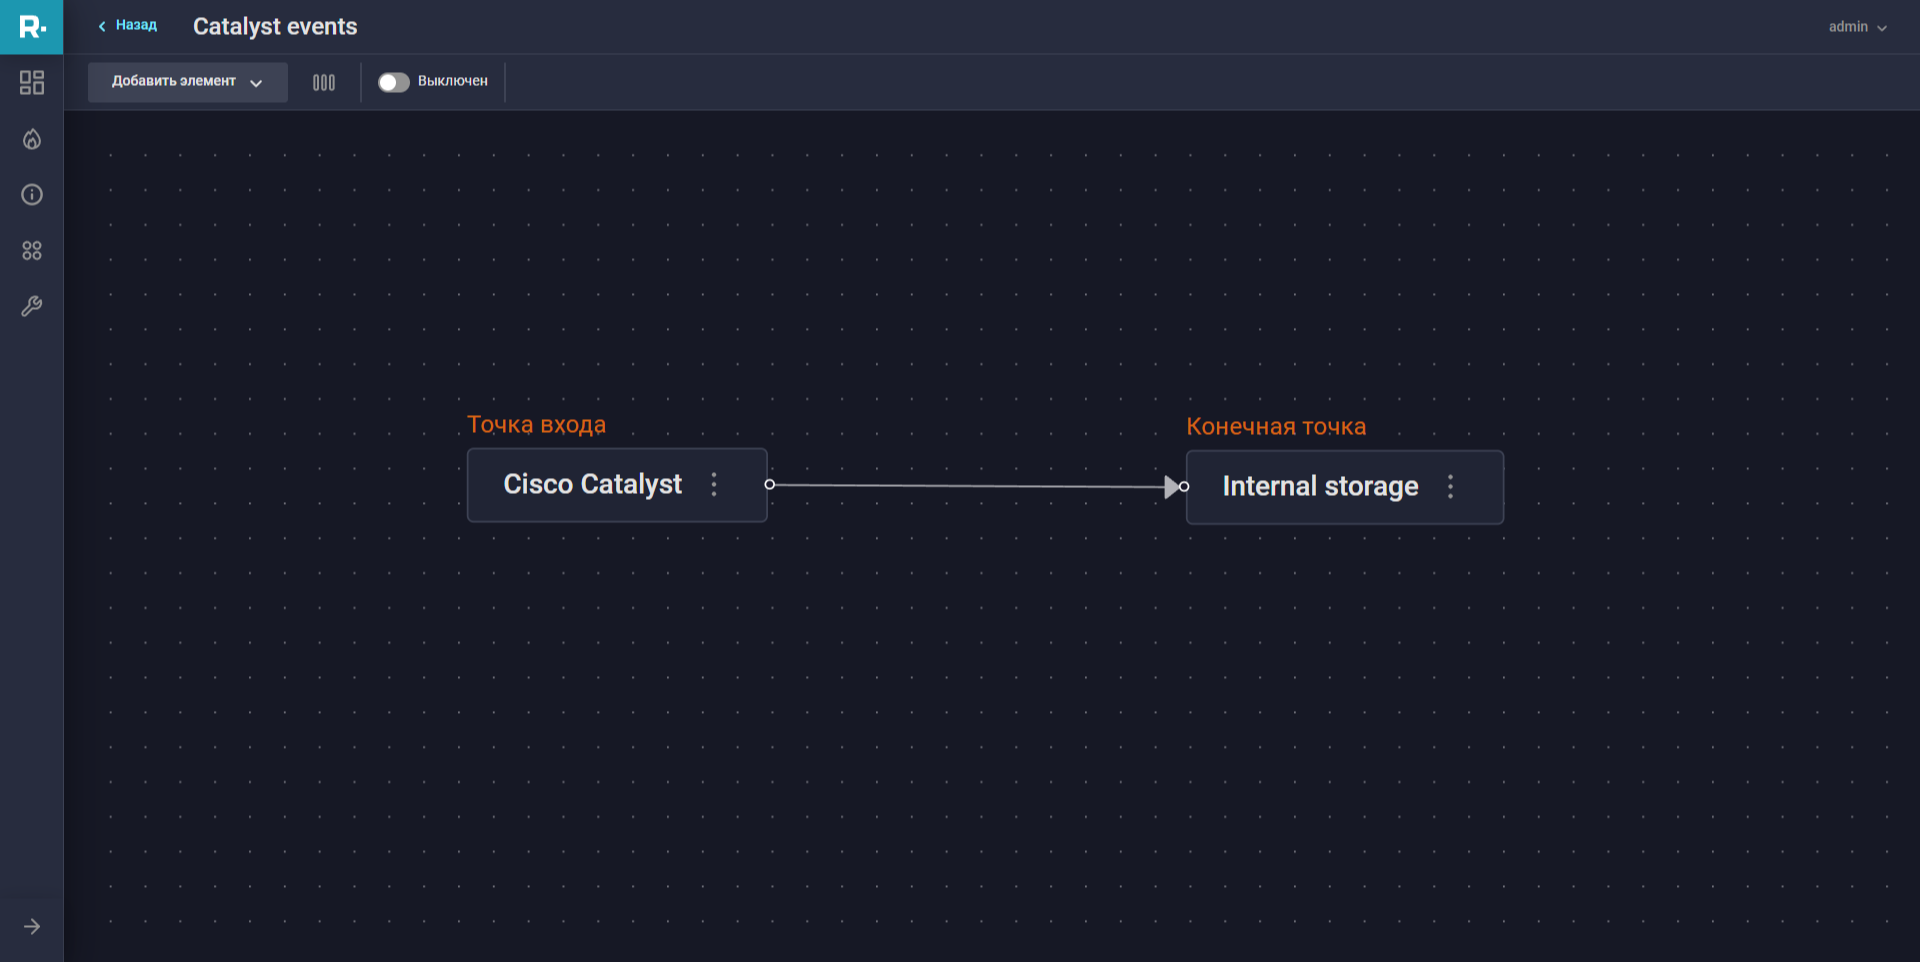The height and width of the screenshot is (962, 1920).
Task: Toggle the Выключен pipeline switch on
Action: pos(393,82)
